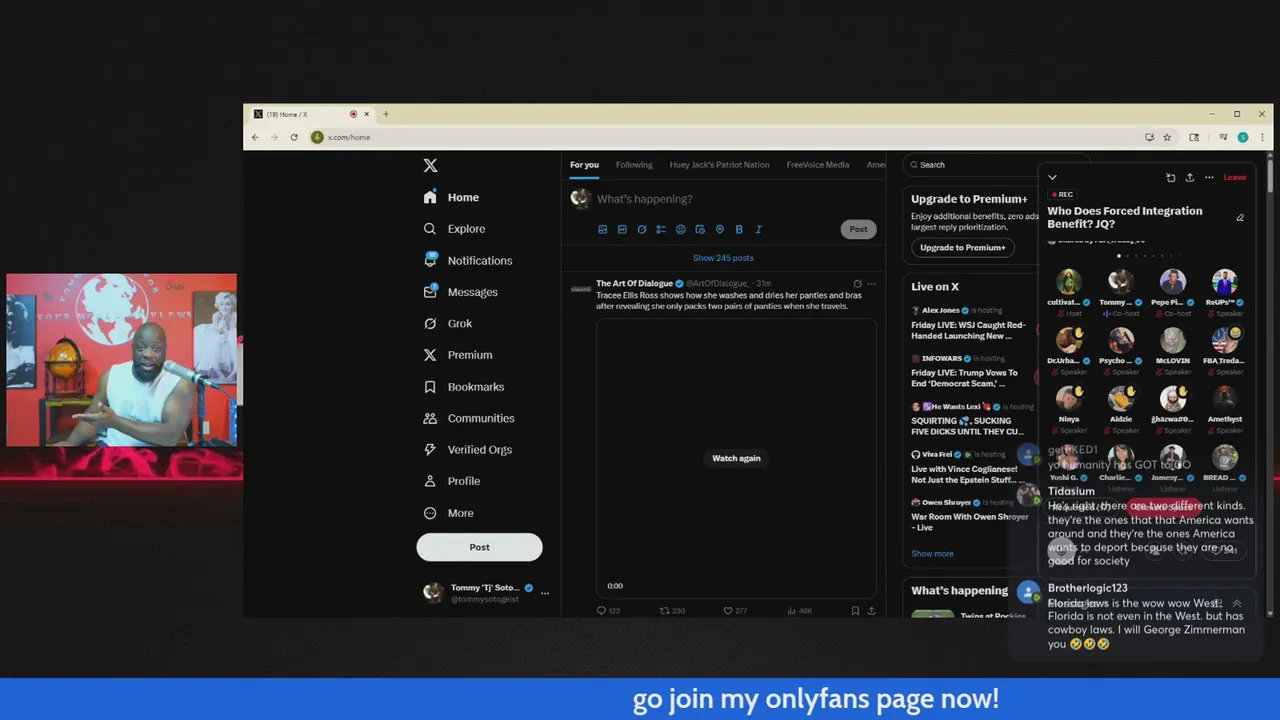Bookmark this page with the star icon
Viewport: 1280px width, 720px height.
click(x=1167, y=137)
